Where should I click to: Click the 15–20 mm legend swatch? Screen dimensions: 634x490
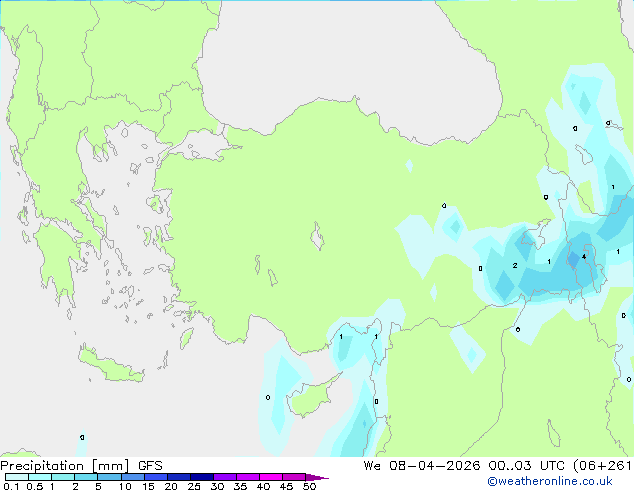pos(156,477)
